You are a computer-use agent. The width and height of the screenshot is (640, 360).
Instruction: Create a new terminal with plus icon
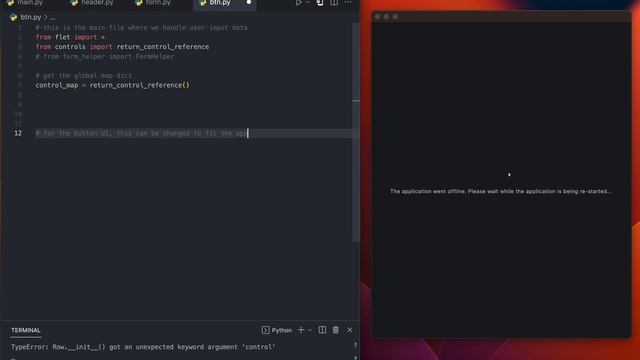point(301,330)
